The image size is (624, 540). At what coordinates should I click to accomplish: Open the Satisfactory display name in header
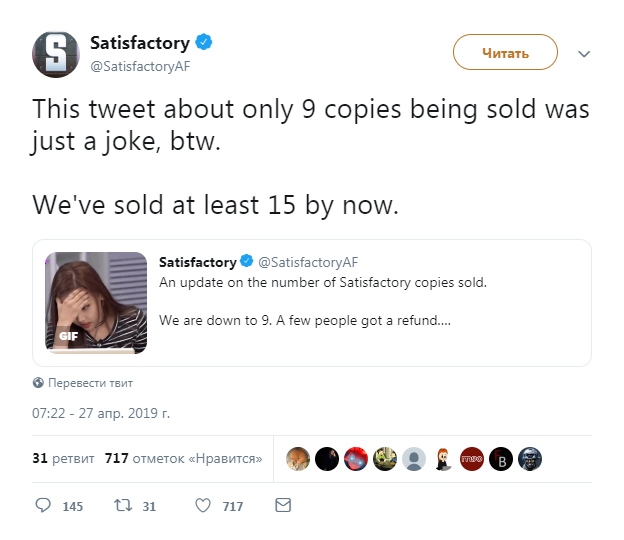coord(139,43)
